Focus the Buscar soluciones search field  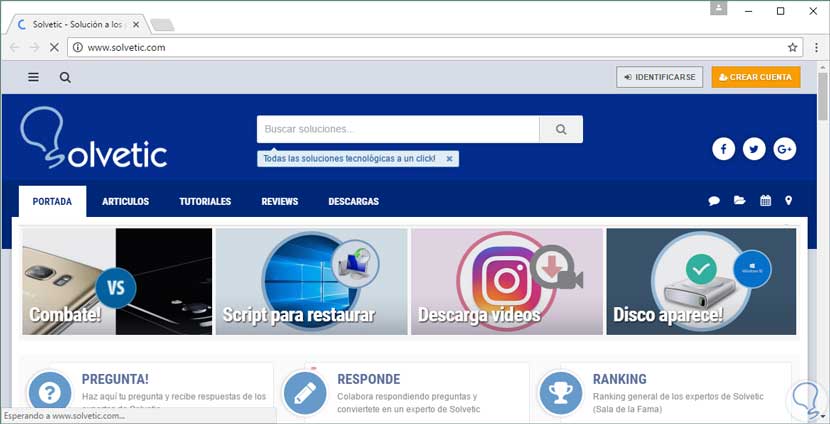tap(398, 129)
